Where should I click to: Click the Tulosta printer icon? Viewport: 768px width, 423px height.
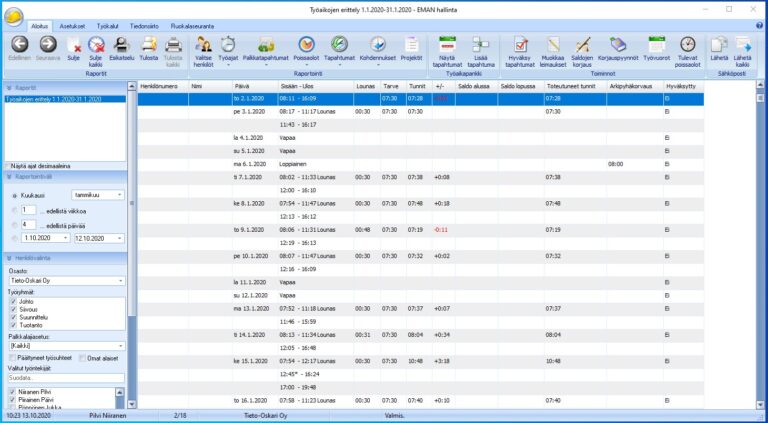(148, 47)
